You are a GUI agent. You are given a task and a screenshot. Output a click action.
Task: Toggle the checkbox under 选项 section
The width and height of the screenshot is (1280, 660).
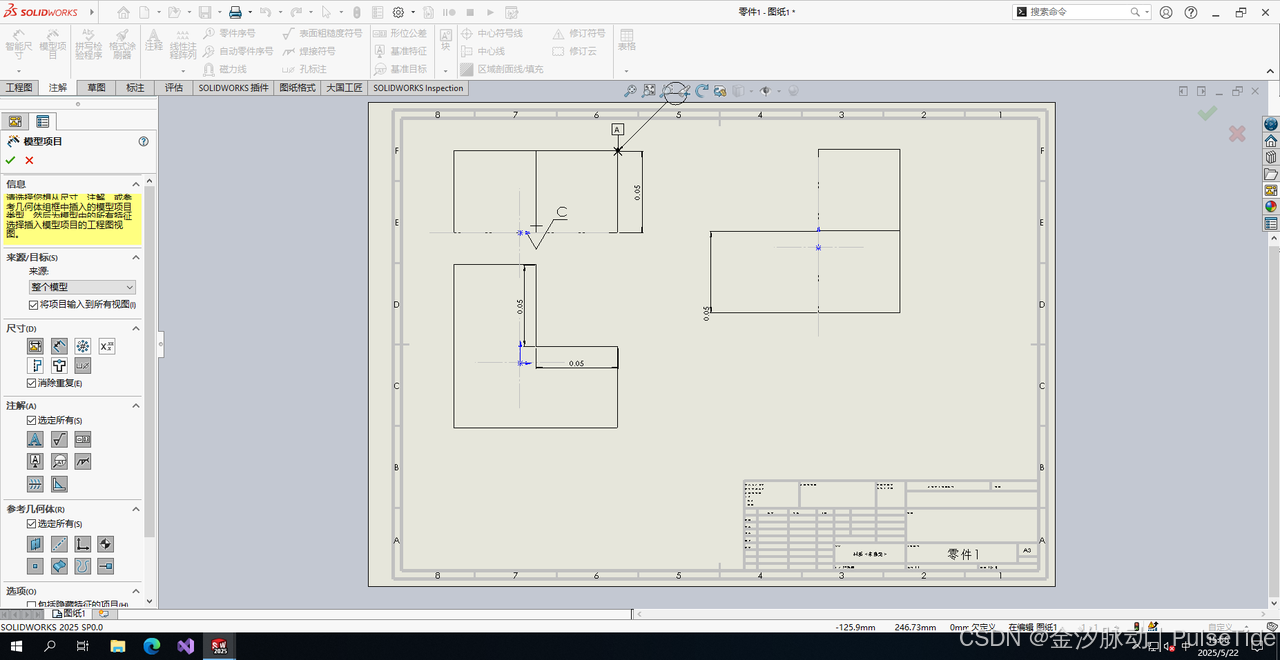32,604
